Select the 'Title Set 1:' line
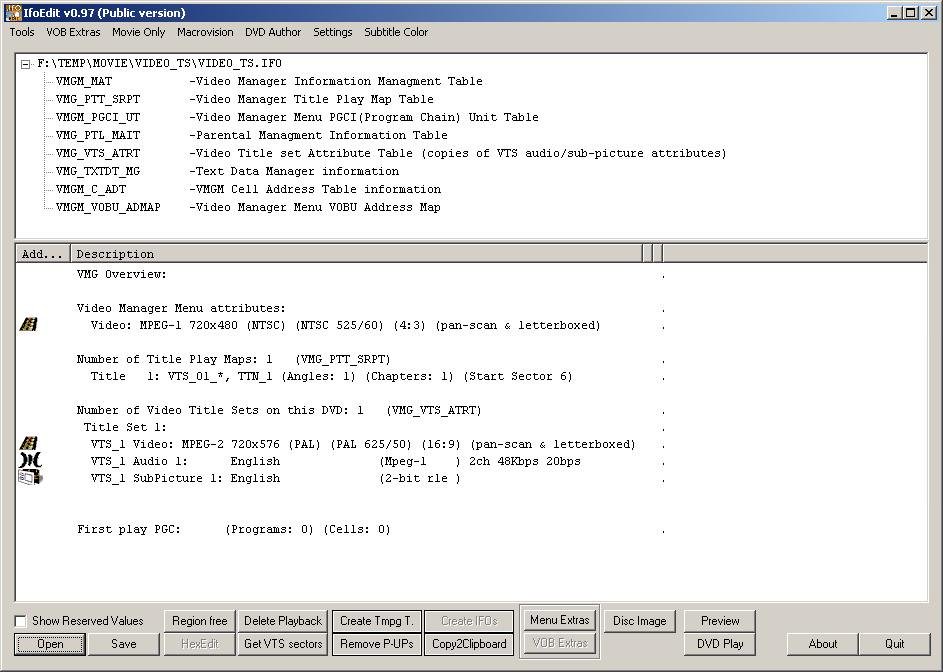Screen dimensions: 943x672 pos(125,427)
